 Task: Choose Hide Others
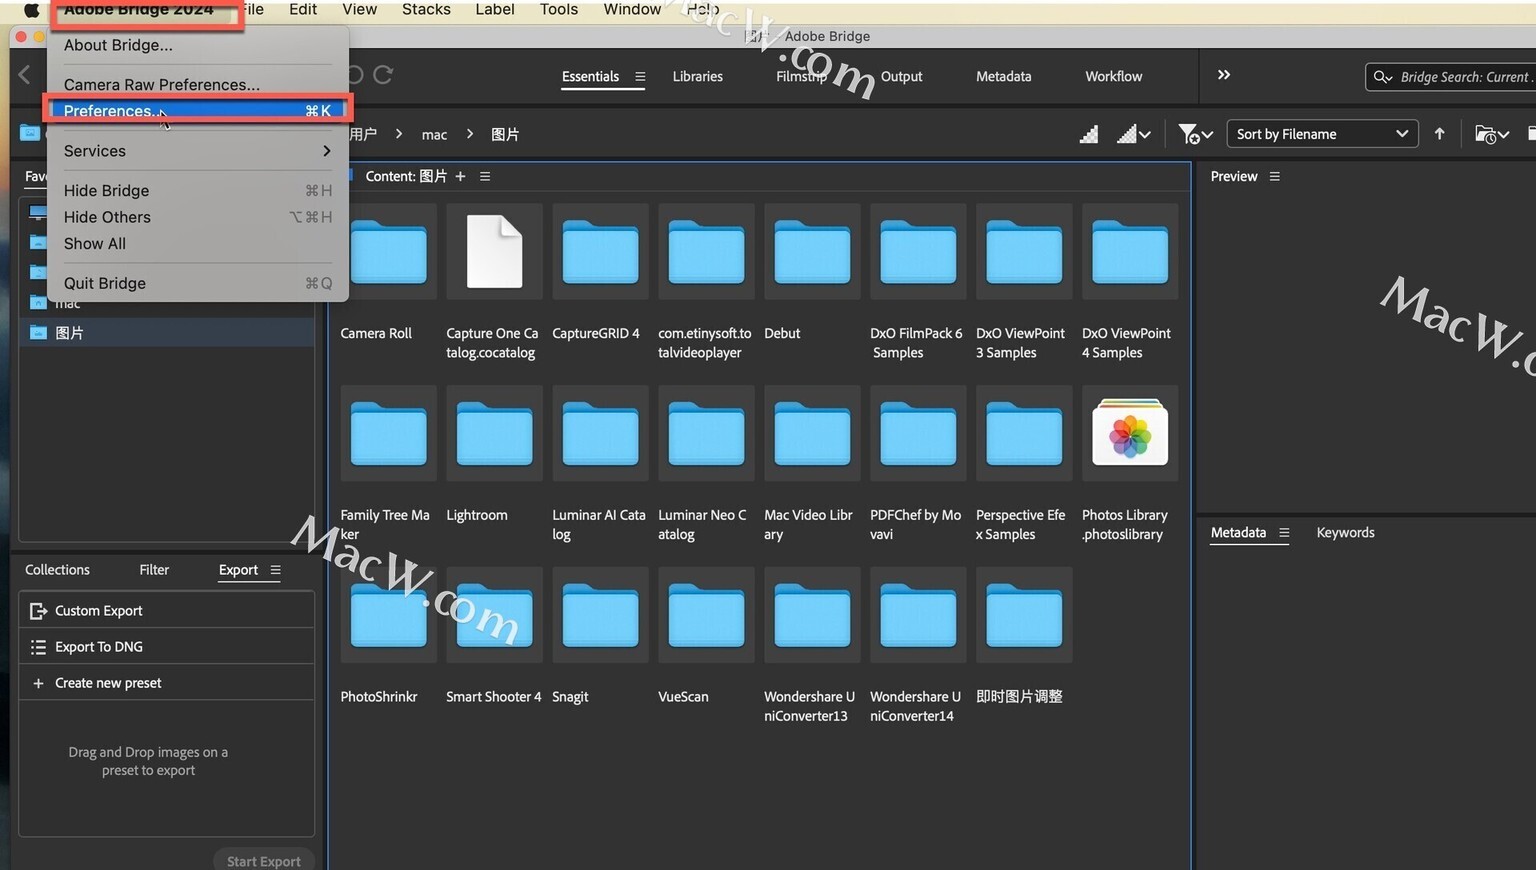point(197,217)
